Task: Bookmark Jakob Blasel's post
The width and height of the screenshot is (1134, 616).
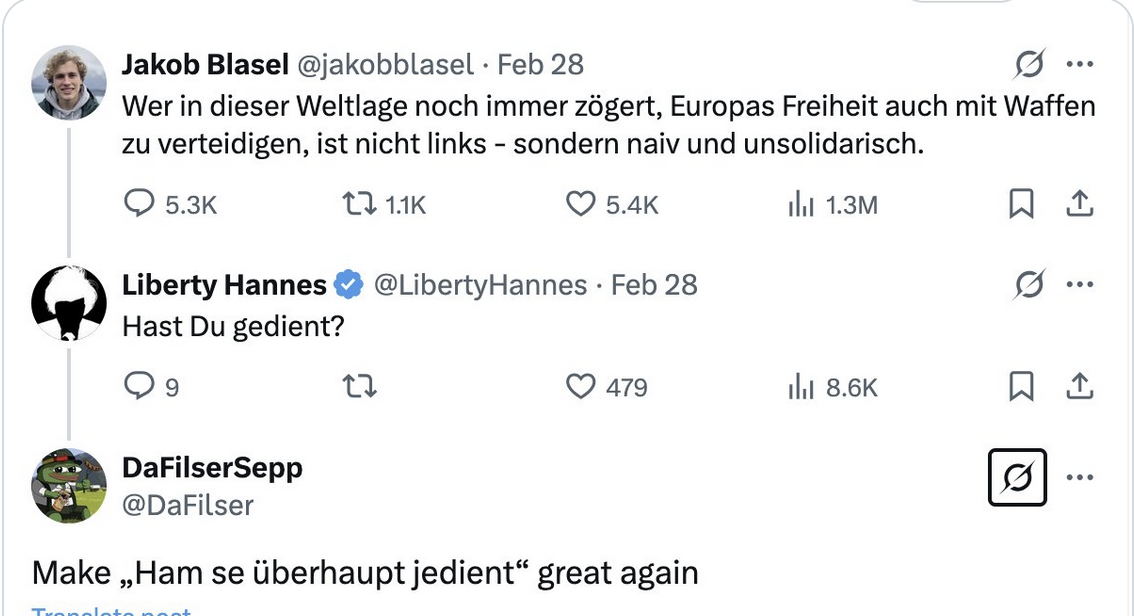Action: [1020, 205]
